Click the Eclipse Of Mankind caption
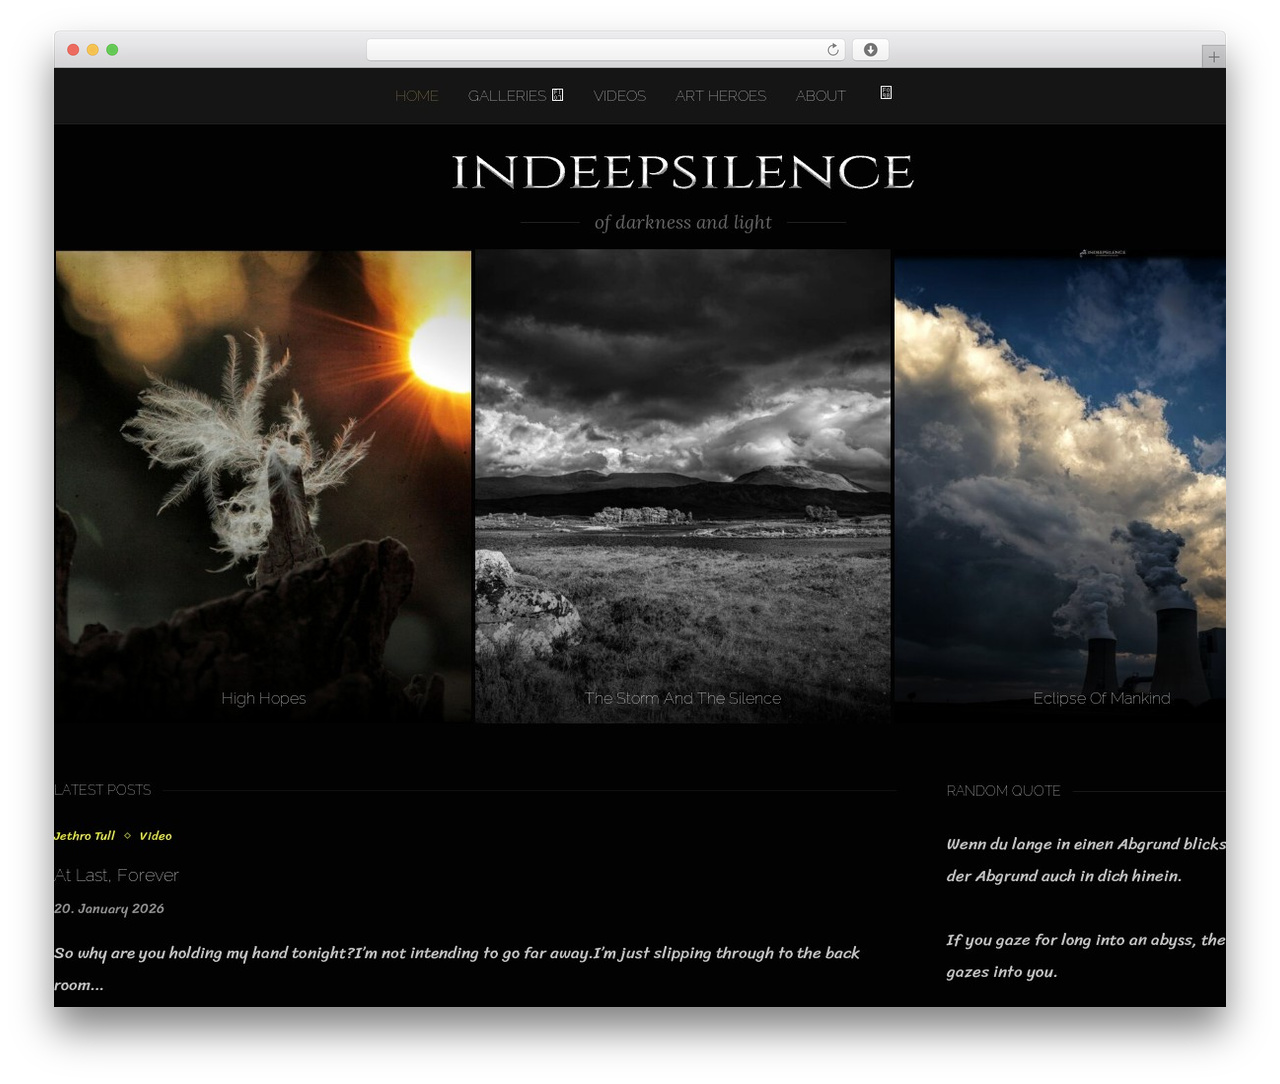This screenshot has height=1084, width=1280. tap(1102, 698)
